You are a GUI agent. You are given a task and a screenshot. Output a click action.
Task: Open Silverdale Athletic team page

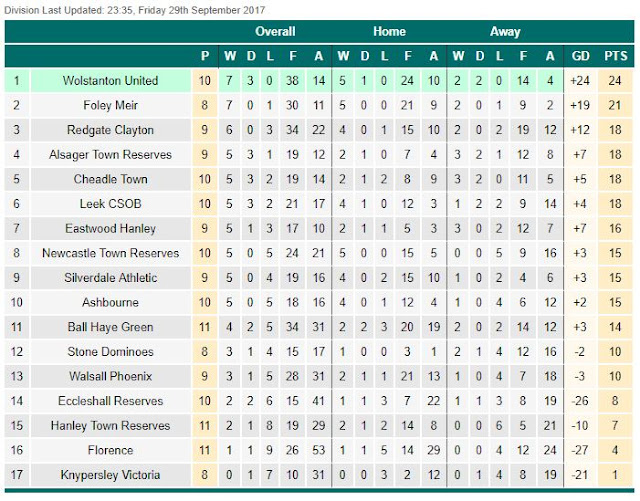(110, 278)
